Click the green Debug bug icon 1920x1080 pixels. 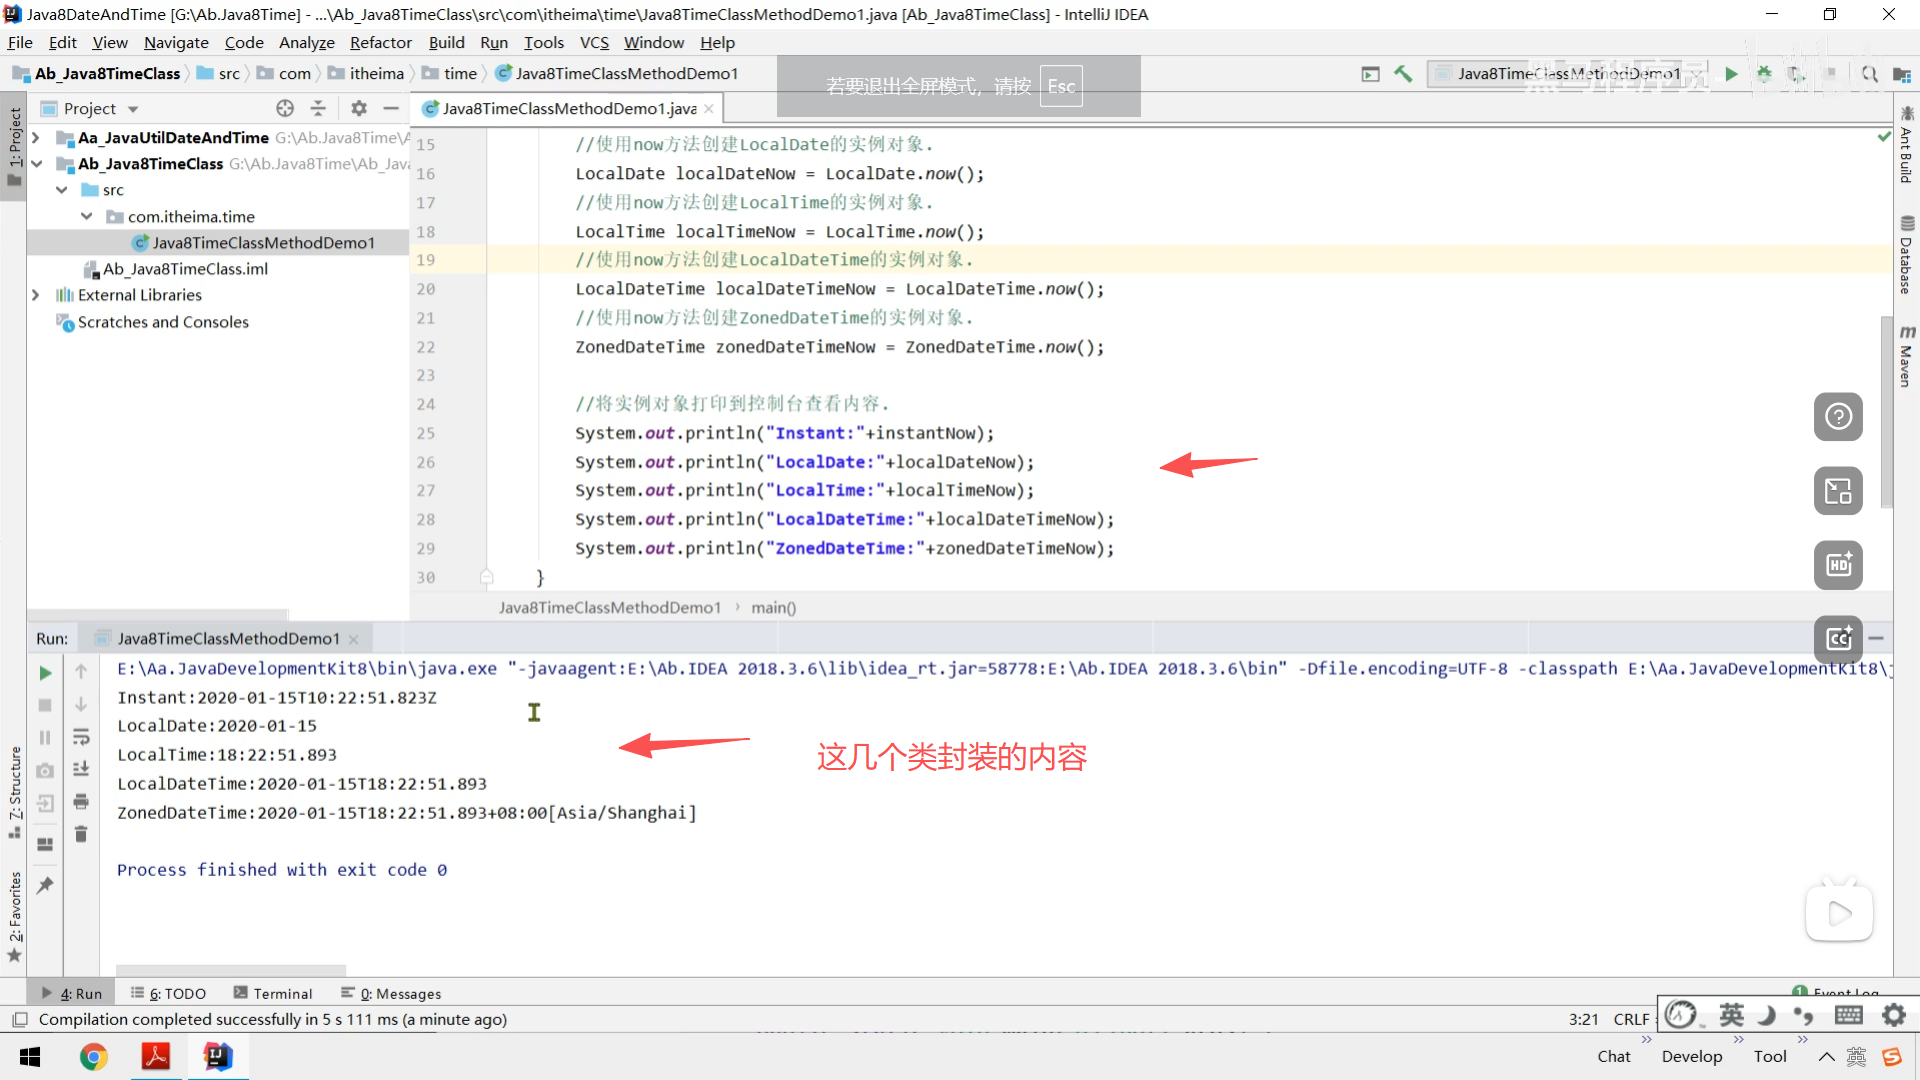[1764, 74]
